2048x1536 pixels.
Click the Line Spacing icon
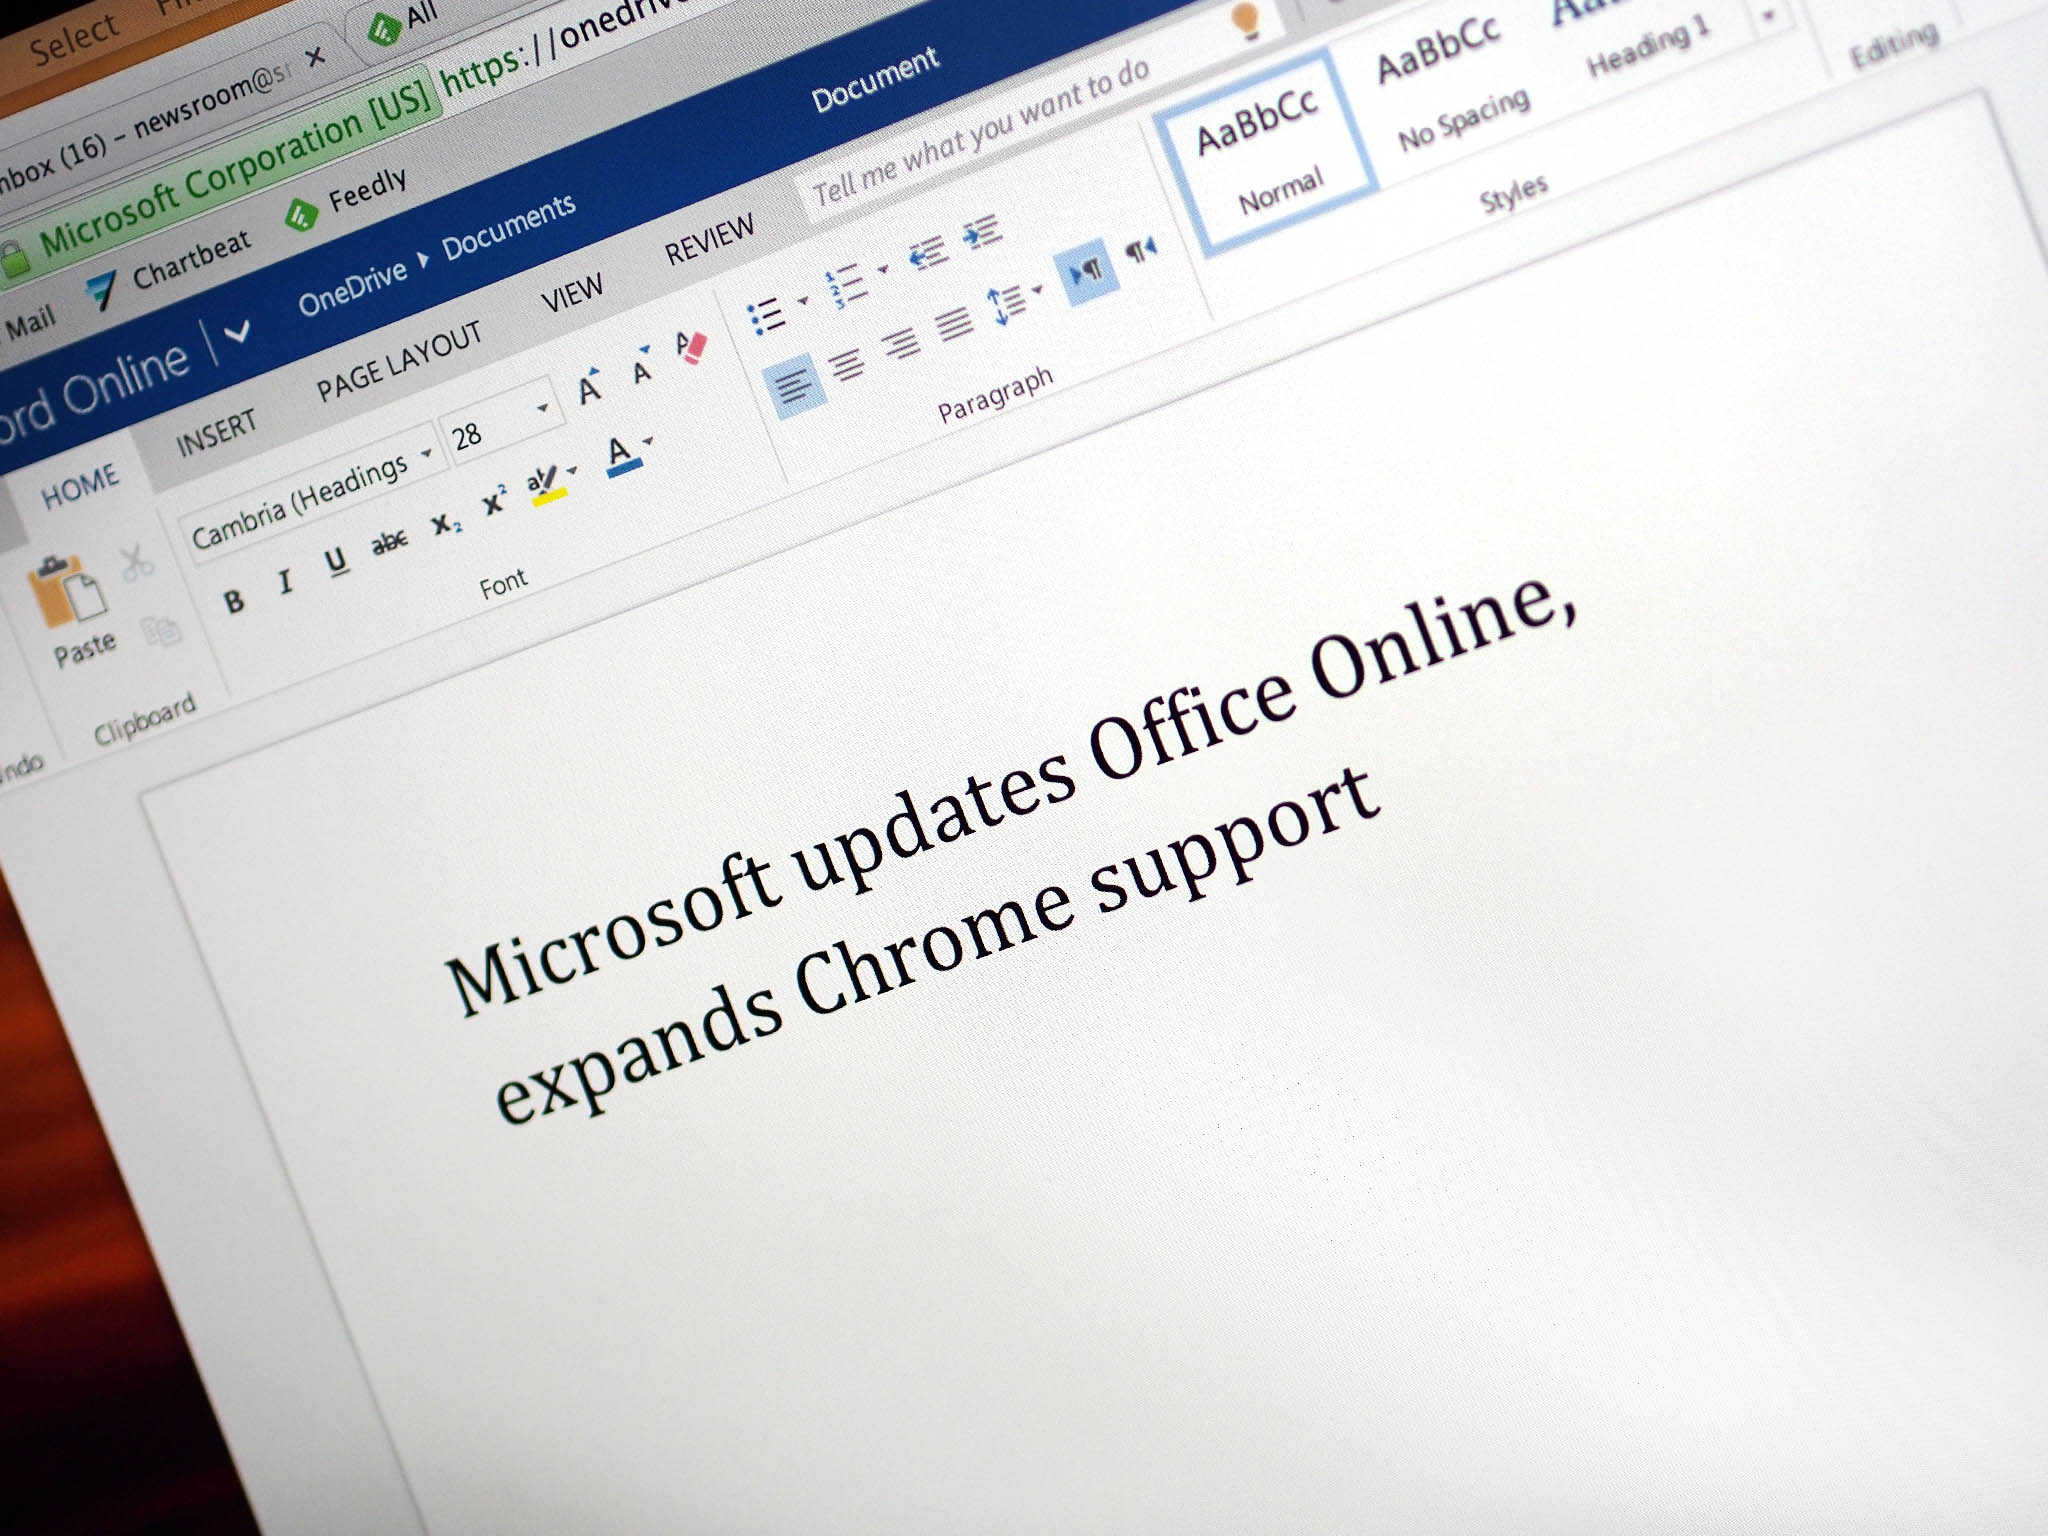pos(1005,305)
